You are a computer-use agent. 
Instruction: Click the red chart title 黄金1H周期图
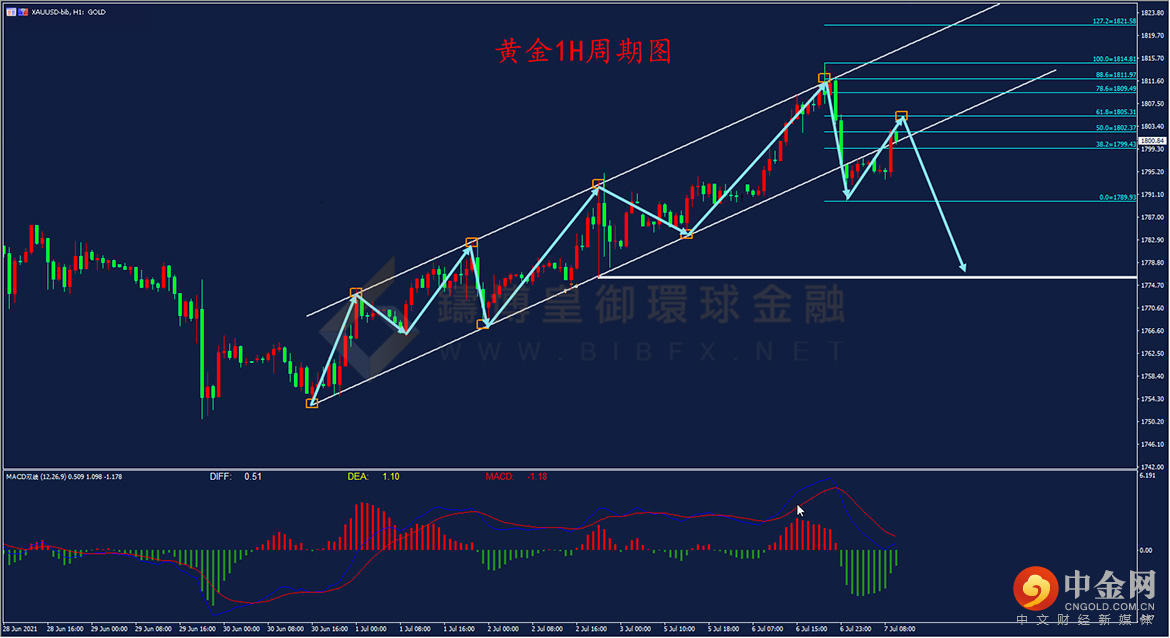click(x=584, y=51)
